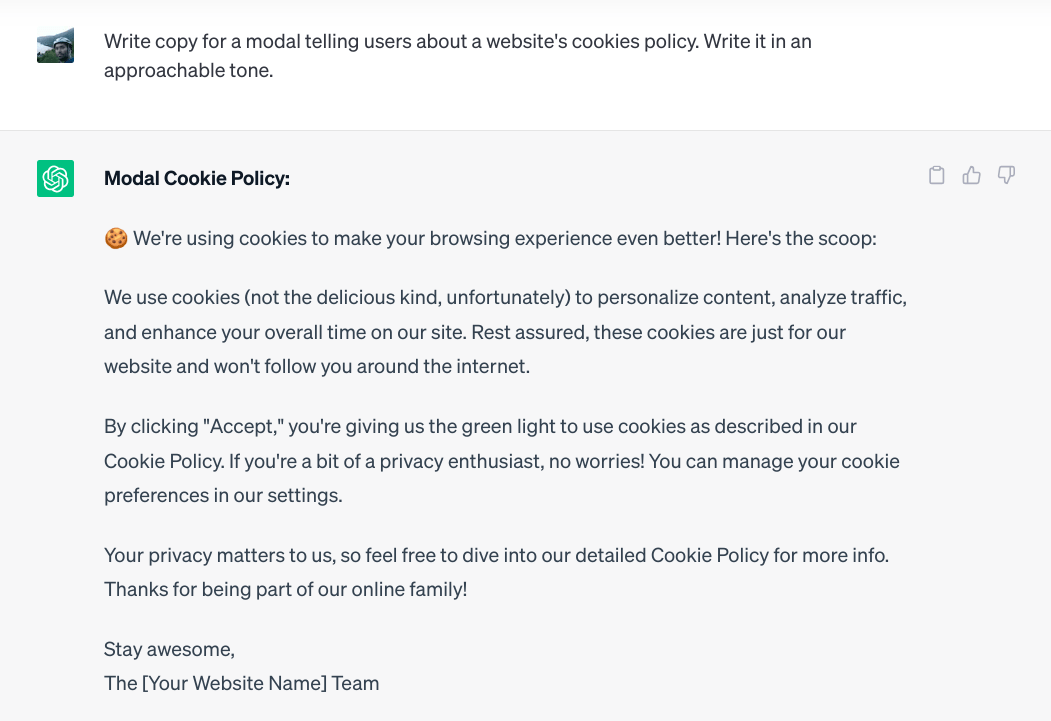Viewport: 1051px width, 721px height.
Task: Click the thumbs up feedback control
Action: tap(971, 174)
